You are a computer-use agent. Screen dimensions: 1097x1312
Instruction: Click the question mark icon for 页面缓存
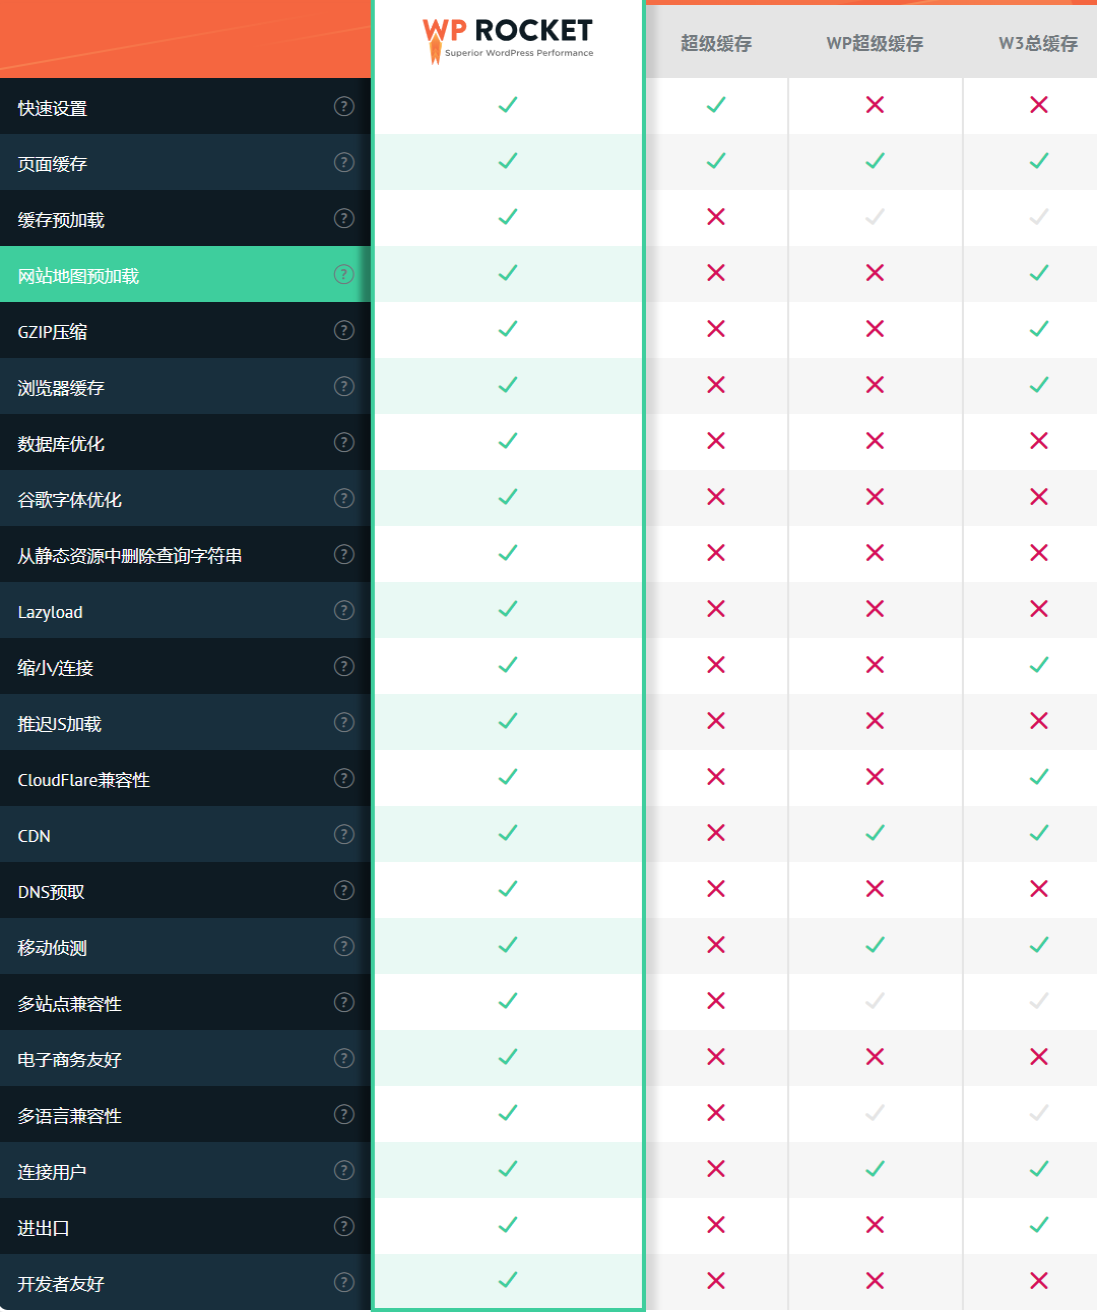pyautogui.click(x=344, y=162)
